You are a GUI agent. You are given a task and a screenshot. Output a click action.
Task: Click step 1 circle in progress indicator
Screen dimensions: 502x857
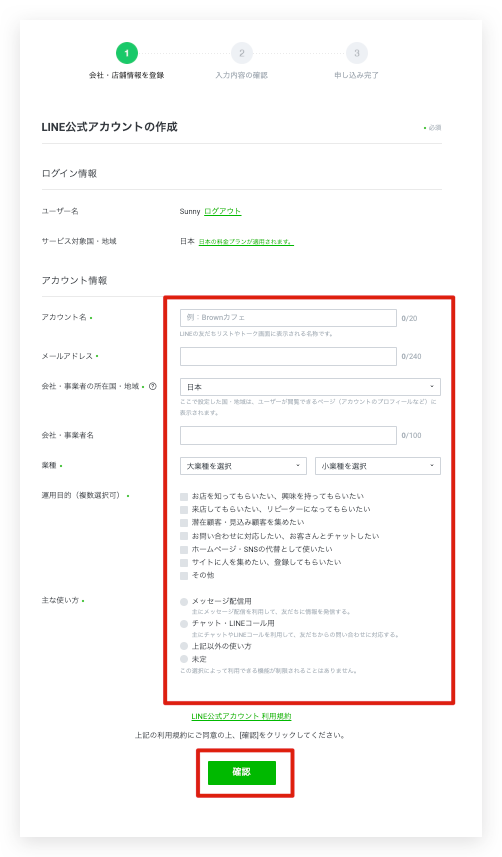tap(127, 53)
